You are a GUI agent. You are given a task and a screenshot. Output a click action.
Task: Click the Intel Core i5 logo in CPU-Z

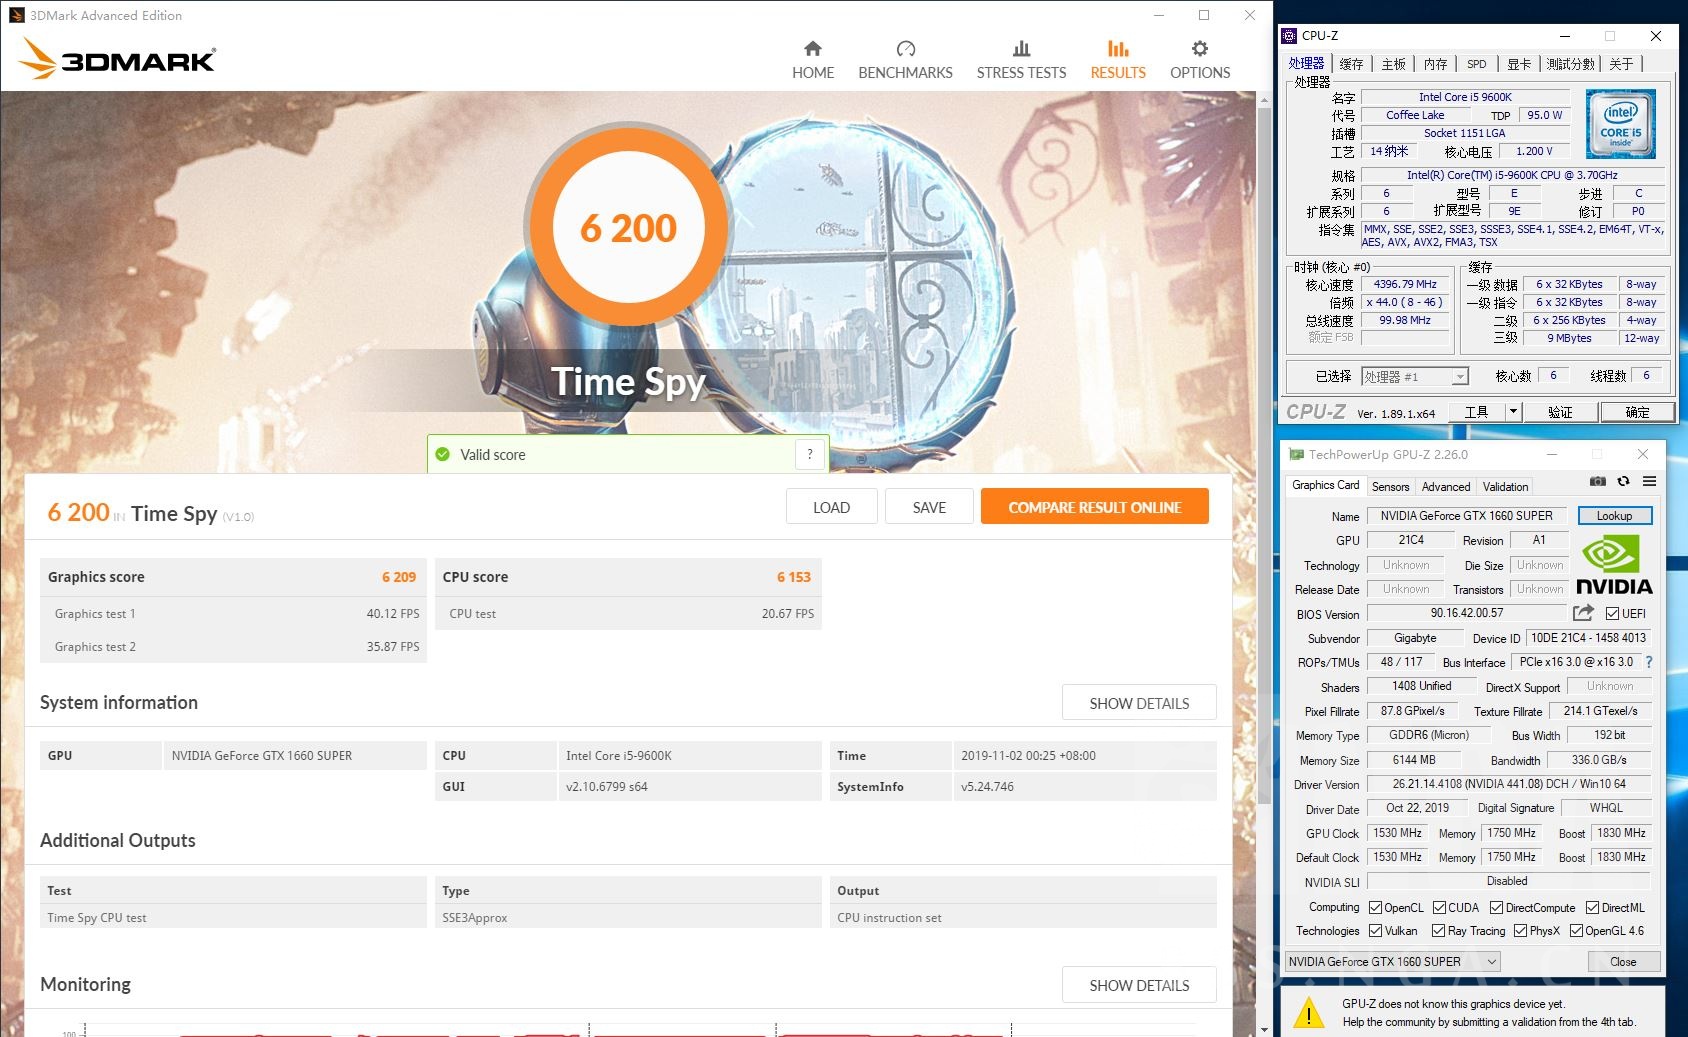point(1620,124)
